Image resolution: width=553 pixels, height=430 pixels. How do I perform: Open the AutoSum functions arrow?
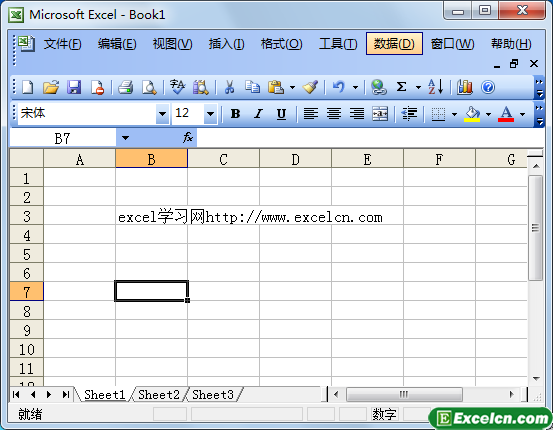click(418, 87)
